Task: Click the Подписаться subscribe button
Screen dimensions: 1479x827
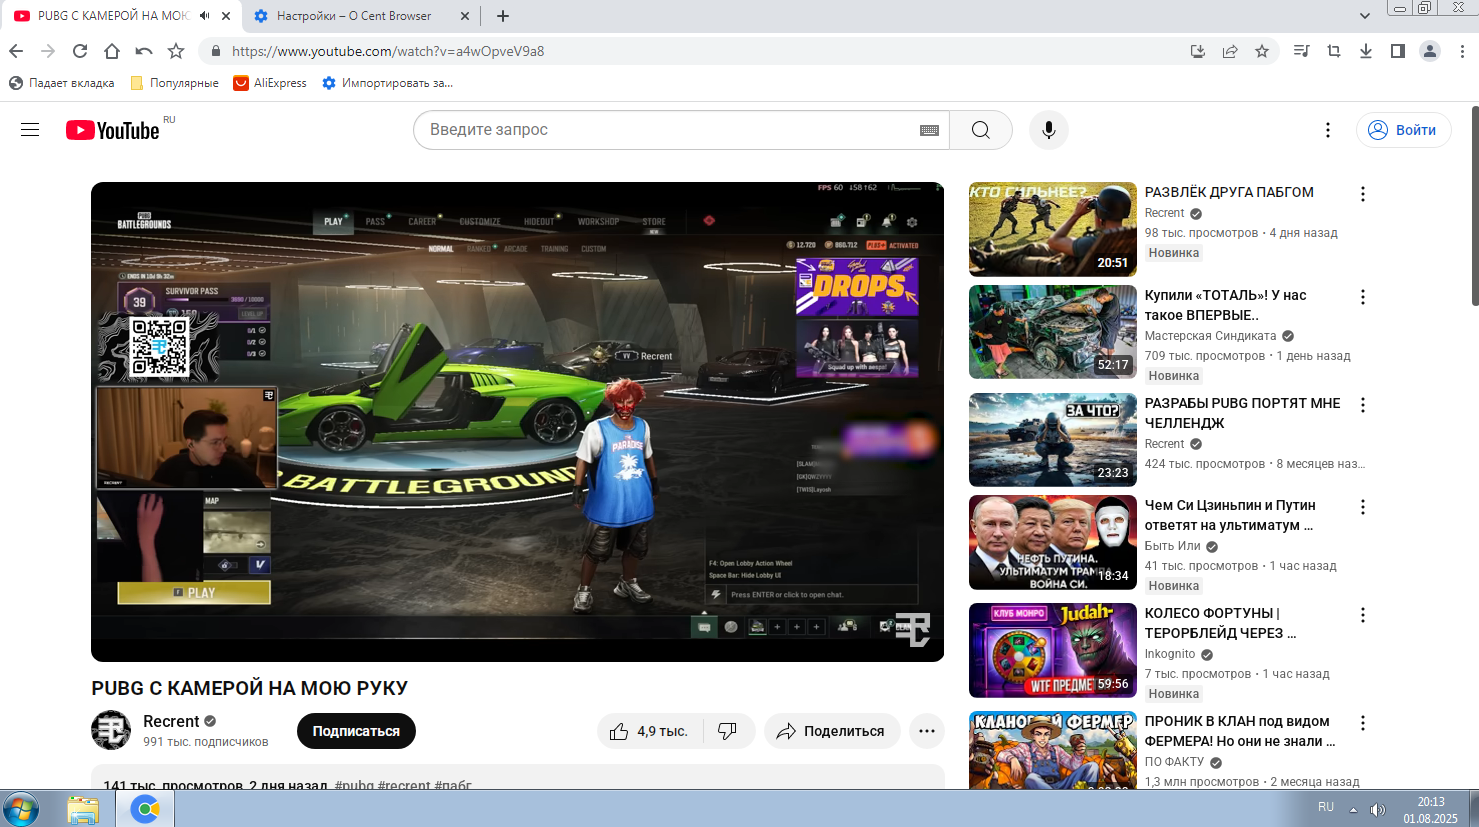Action: point(356,731)
